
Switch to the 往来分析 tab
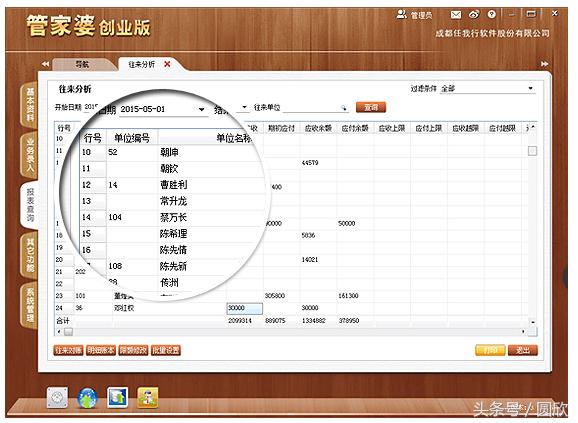[x=142, y=64]
